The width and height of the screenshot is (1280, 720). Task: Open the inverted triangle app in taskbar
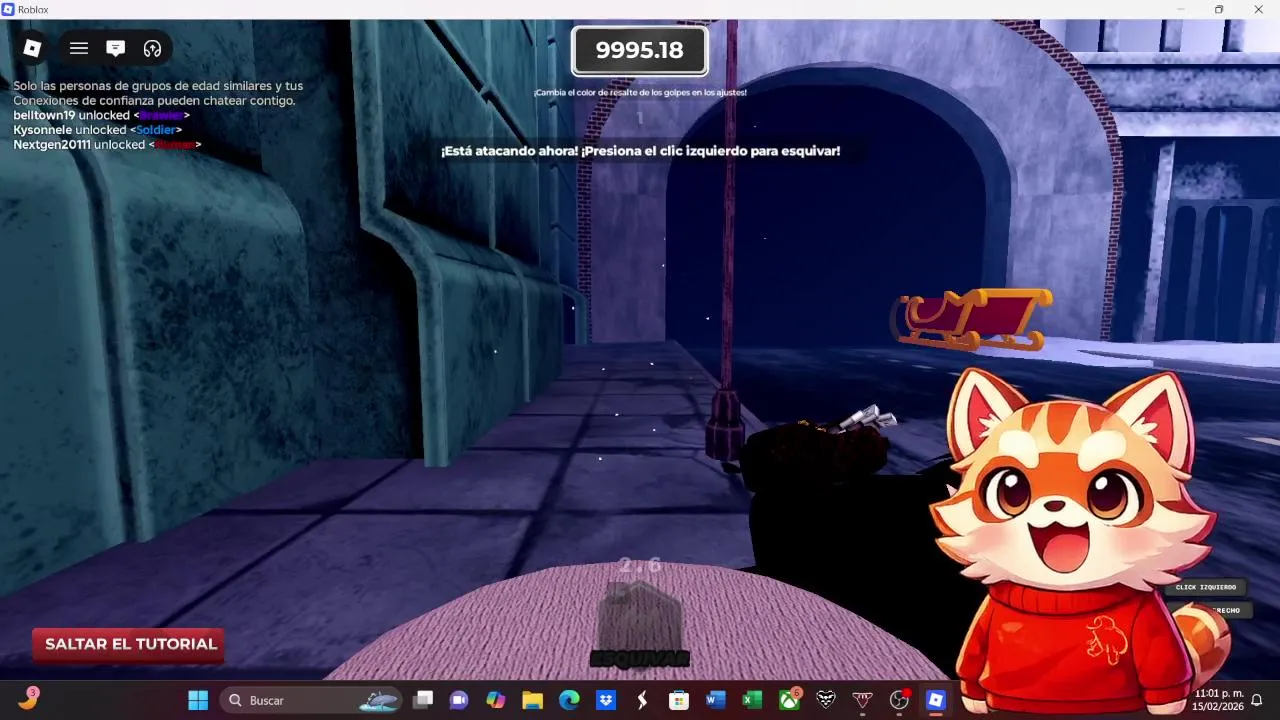pos(862,700)
